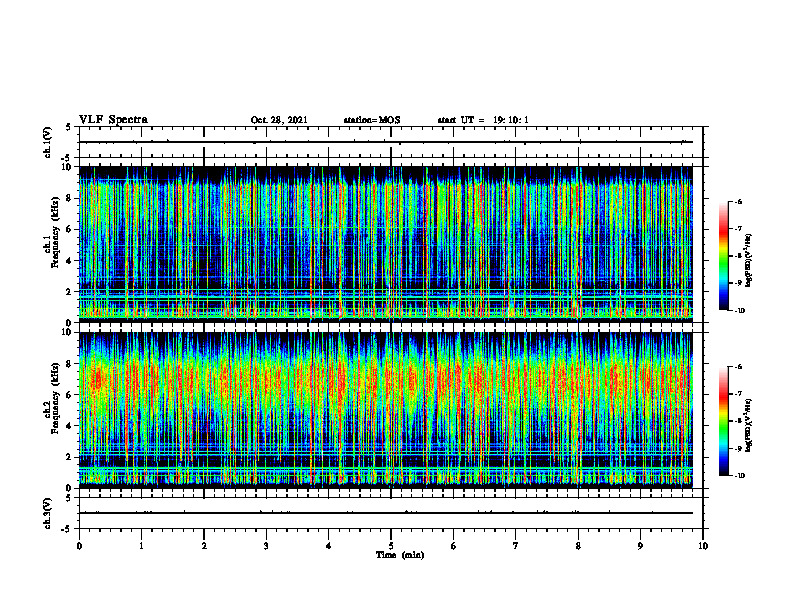
Task: Click the "2" kHz tick of ch.1 spectrogram
Action: click(69, 291)
